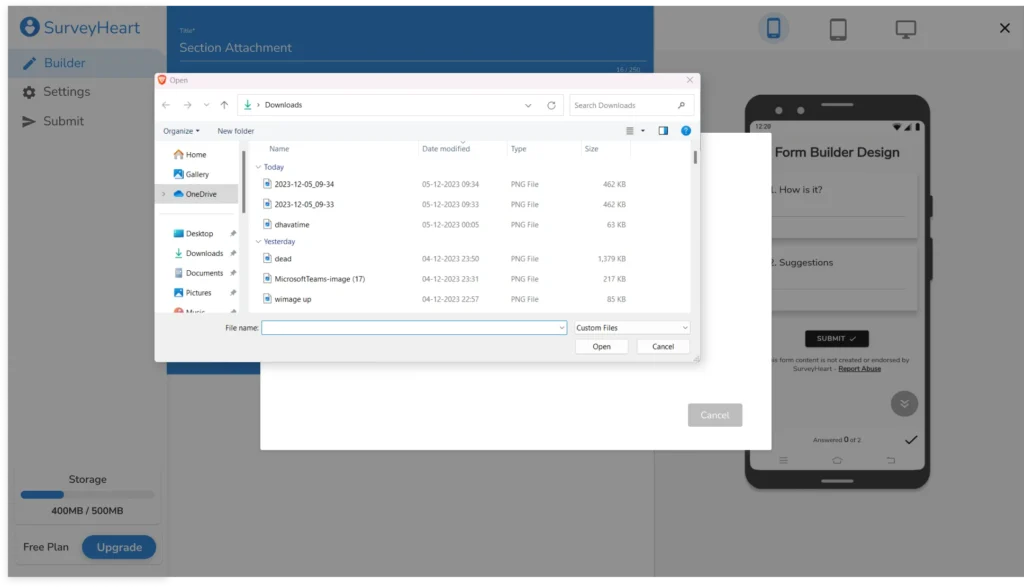Toggle the preview pane icon
Viewport: 1024px width, 587px height.
[x=663, y=131]
